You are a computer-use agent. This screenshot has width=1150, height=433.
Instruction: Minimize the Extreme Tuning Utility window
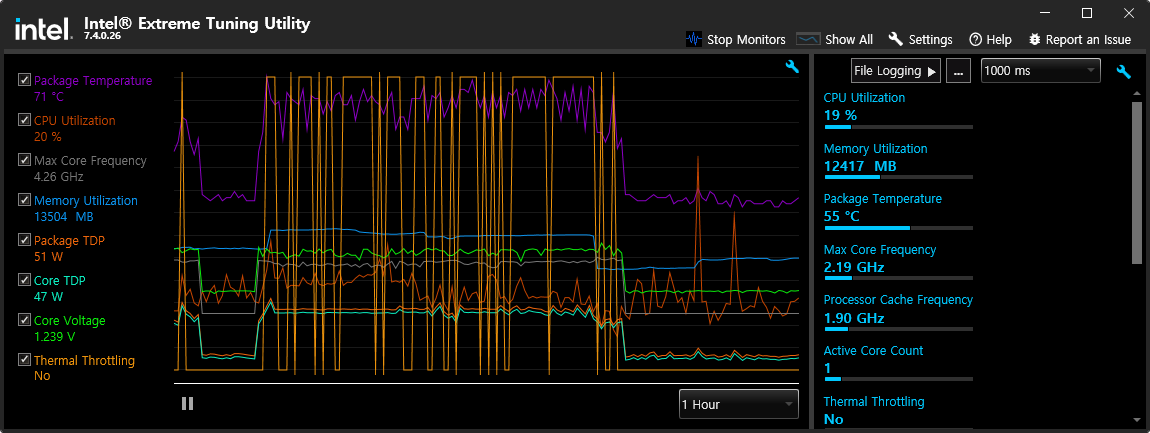coord(1047,13)
